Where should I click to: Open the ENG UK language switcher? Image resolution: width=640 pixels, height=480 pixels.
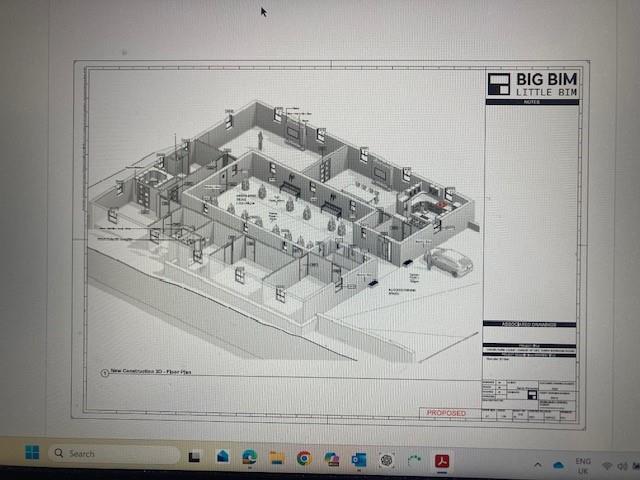coord(583,466)
